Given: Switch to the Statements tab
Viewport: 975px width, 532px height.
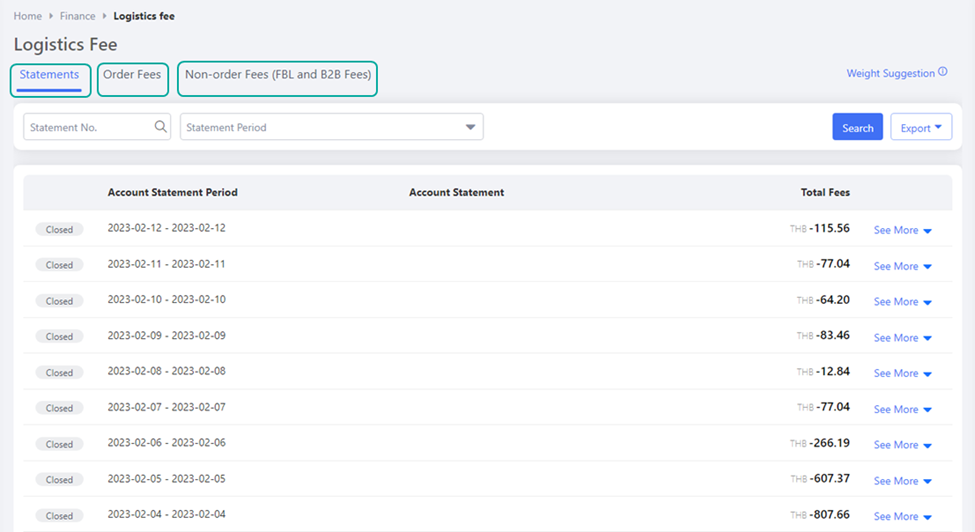Looking at the screenshot, I should (x=49, y=75).
